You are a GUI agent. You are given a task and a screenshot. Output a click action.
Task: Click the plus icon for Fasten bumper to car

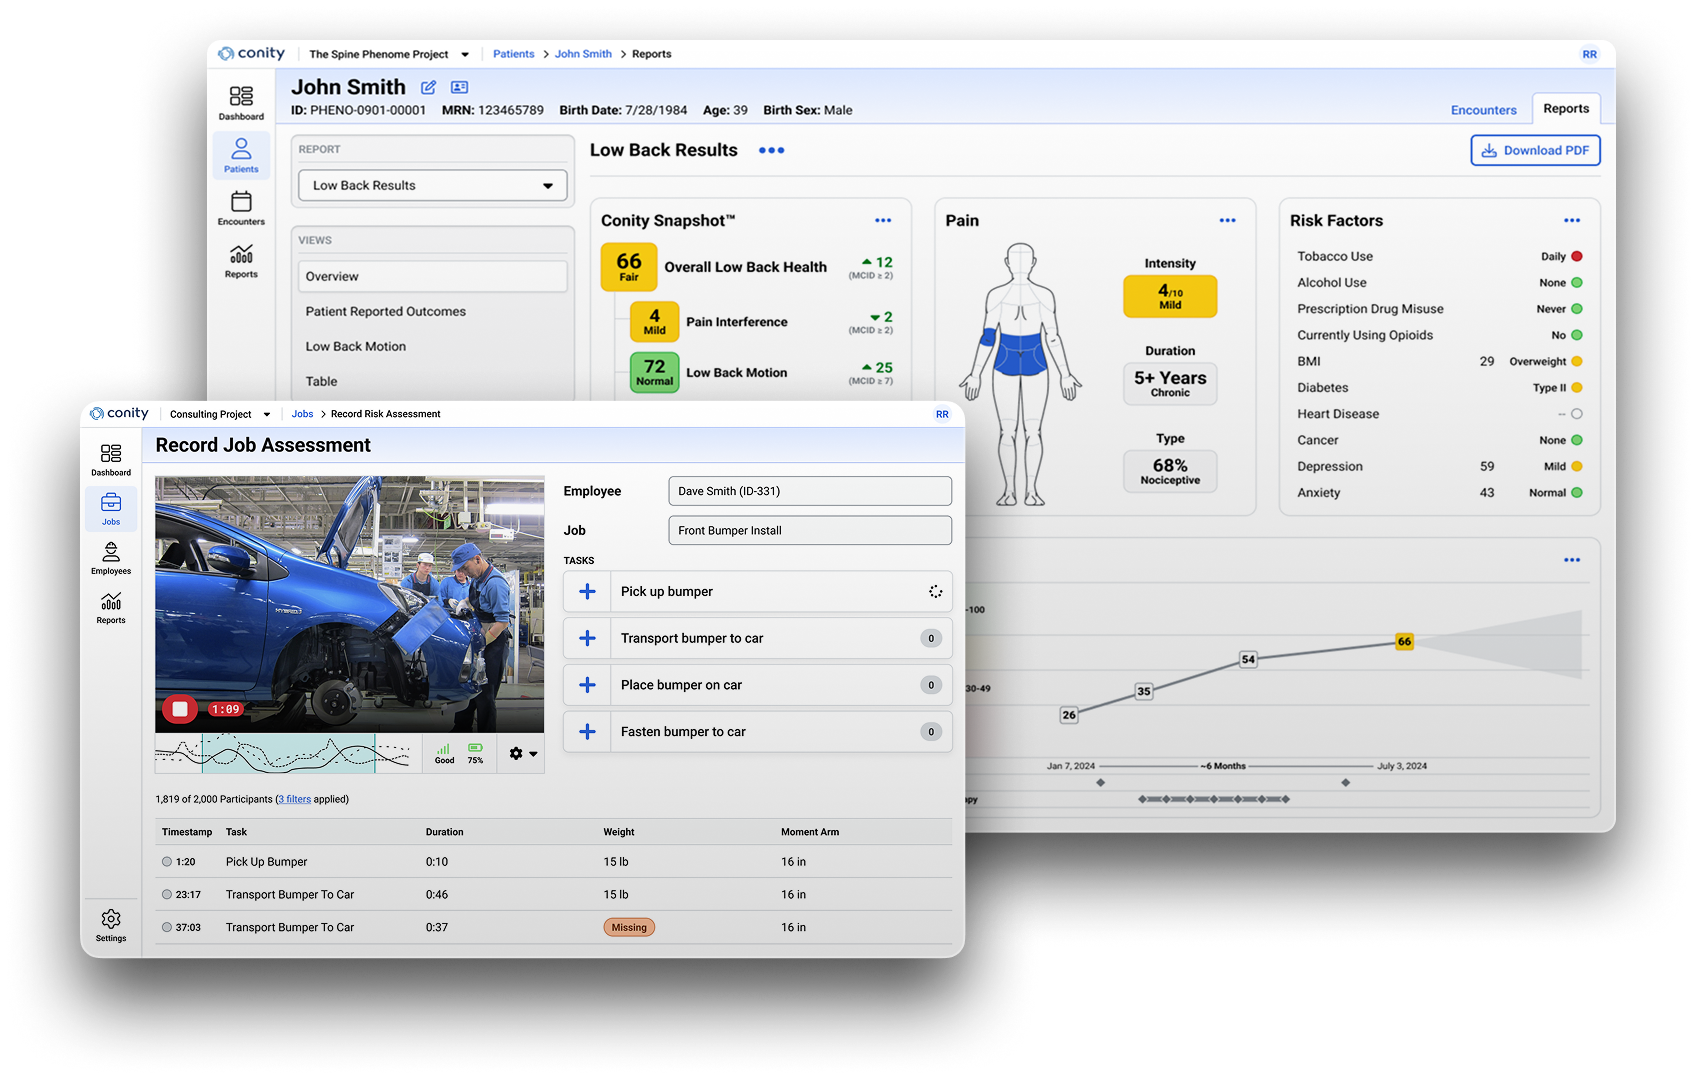pyautogui.click(x=587, y=732)
